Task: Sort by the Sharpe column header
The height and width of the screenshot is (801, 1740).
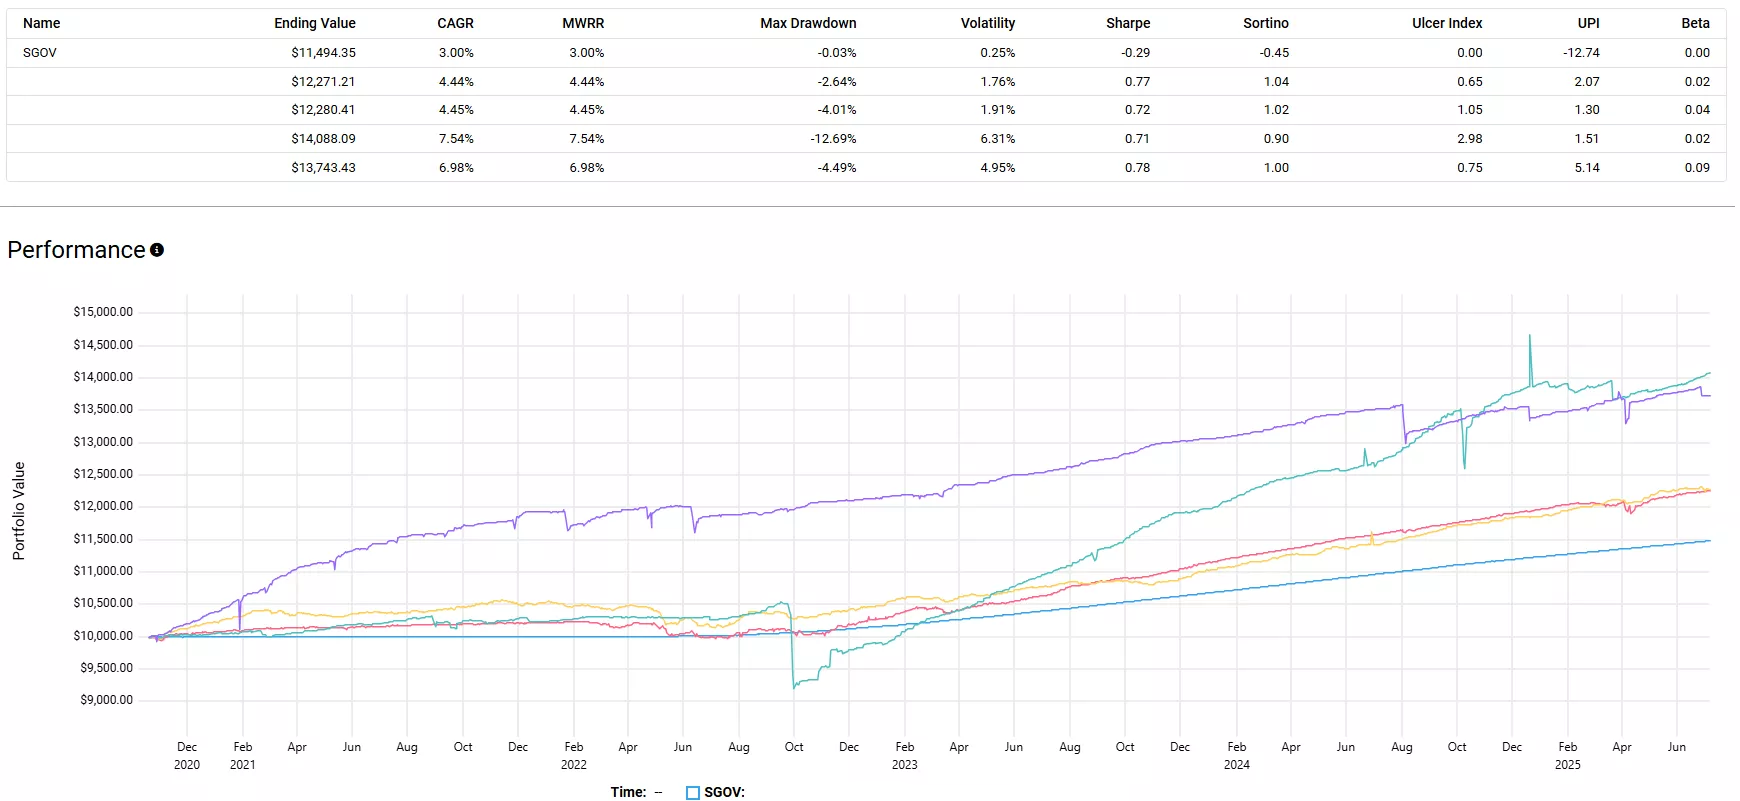Action: 1128,23
